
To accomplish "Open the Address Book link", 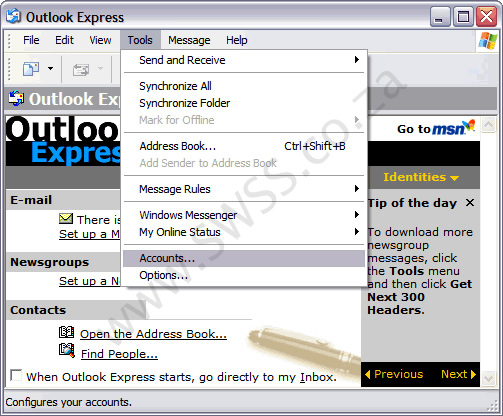I will pos(153,334).
